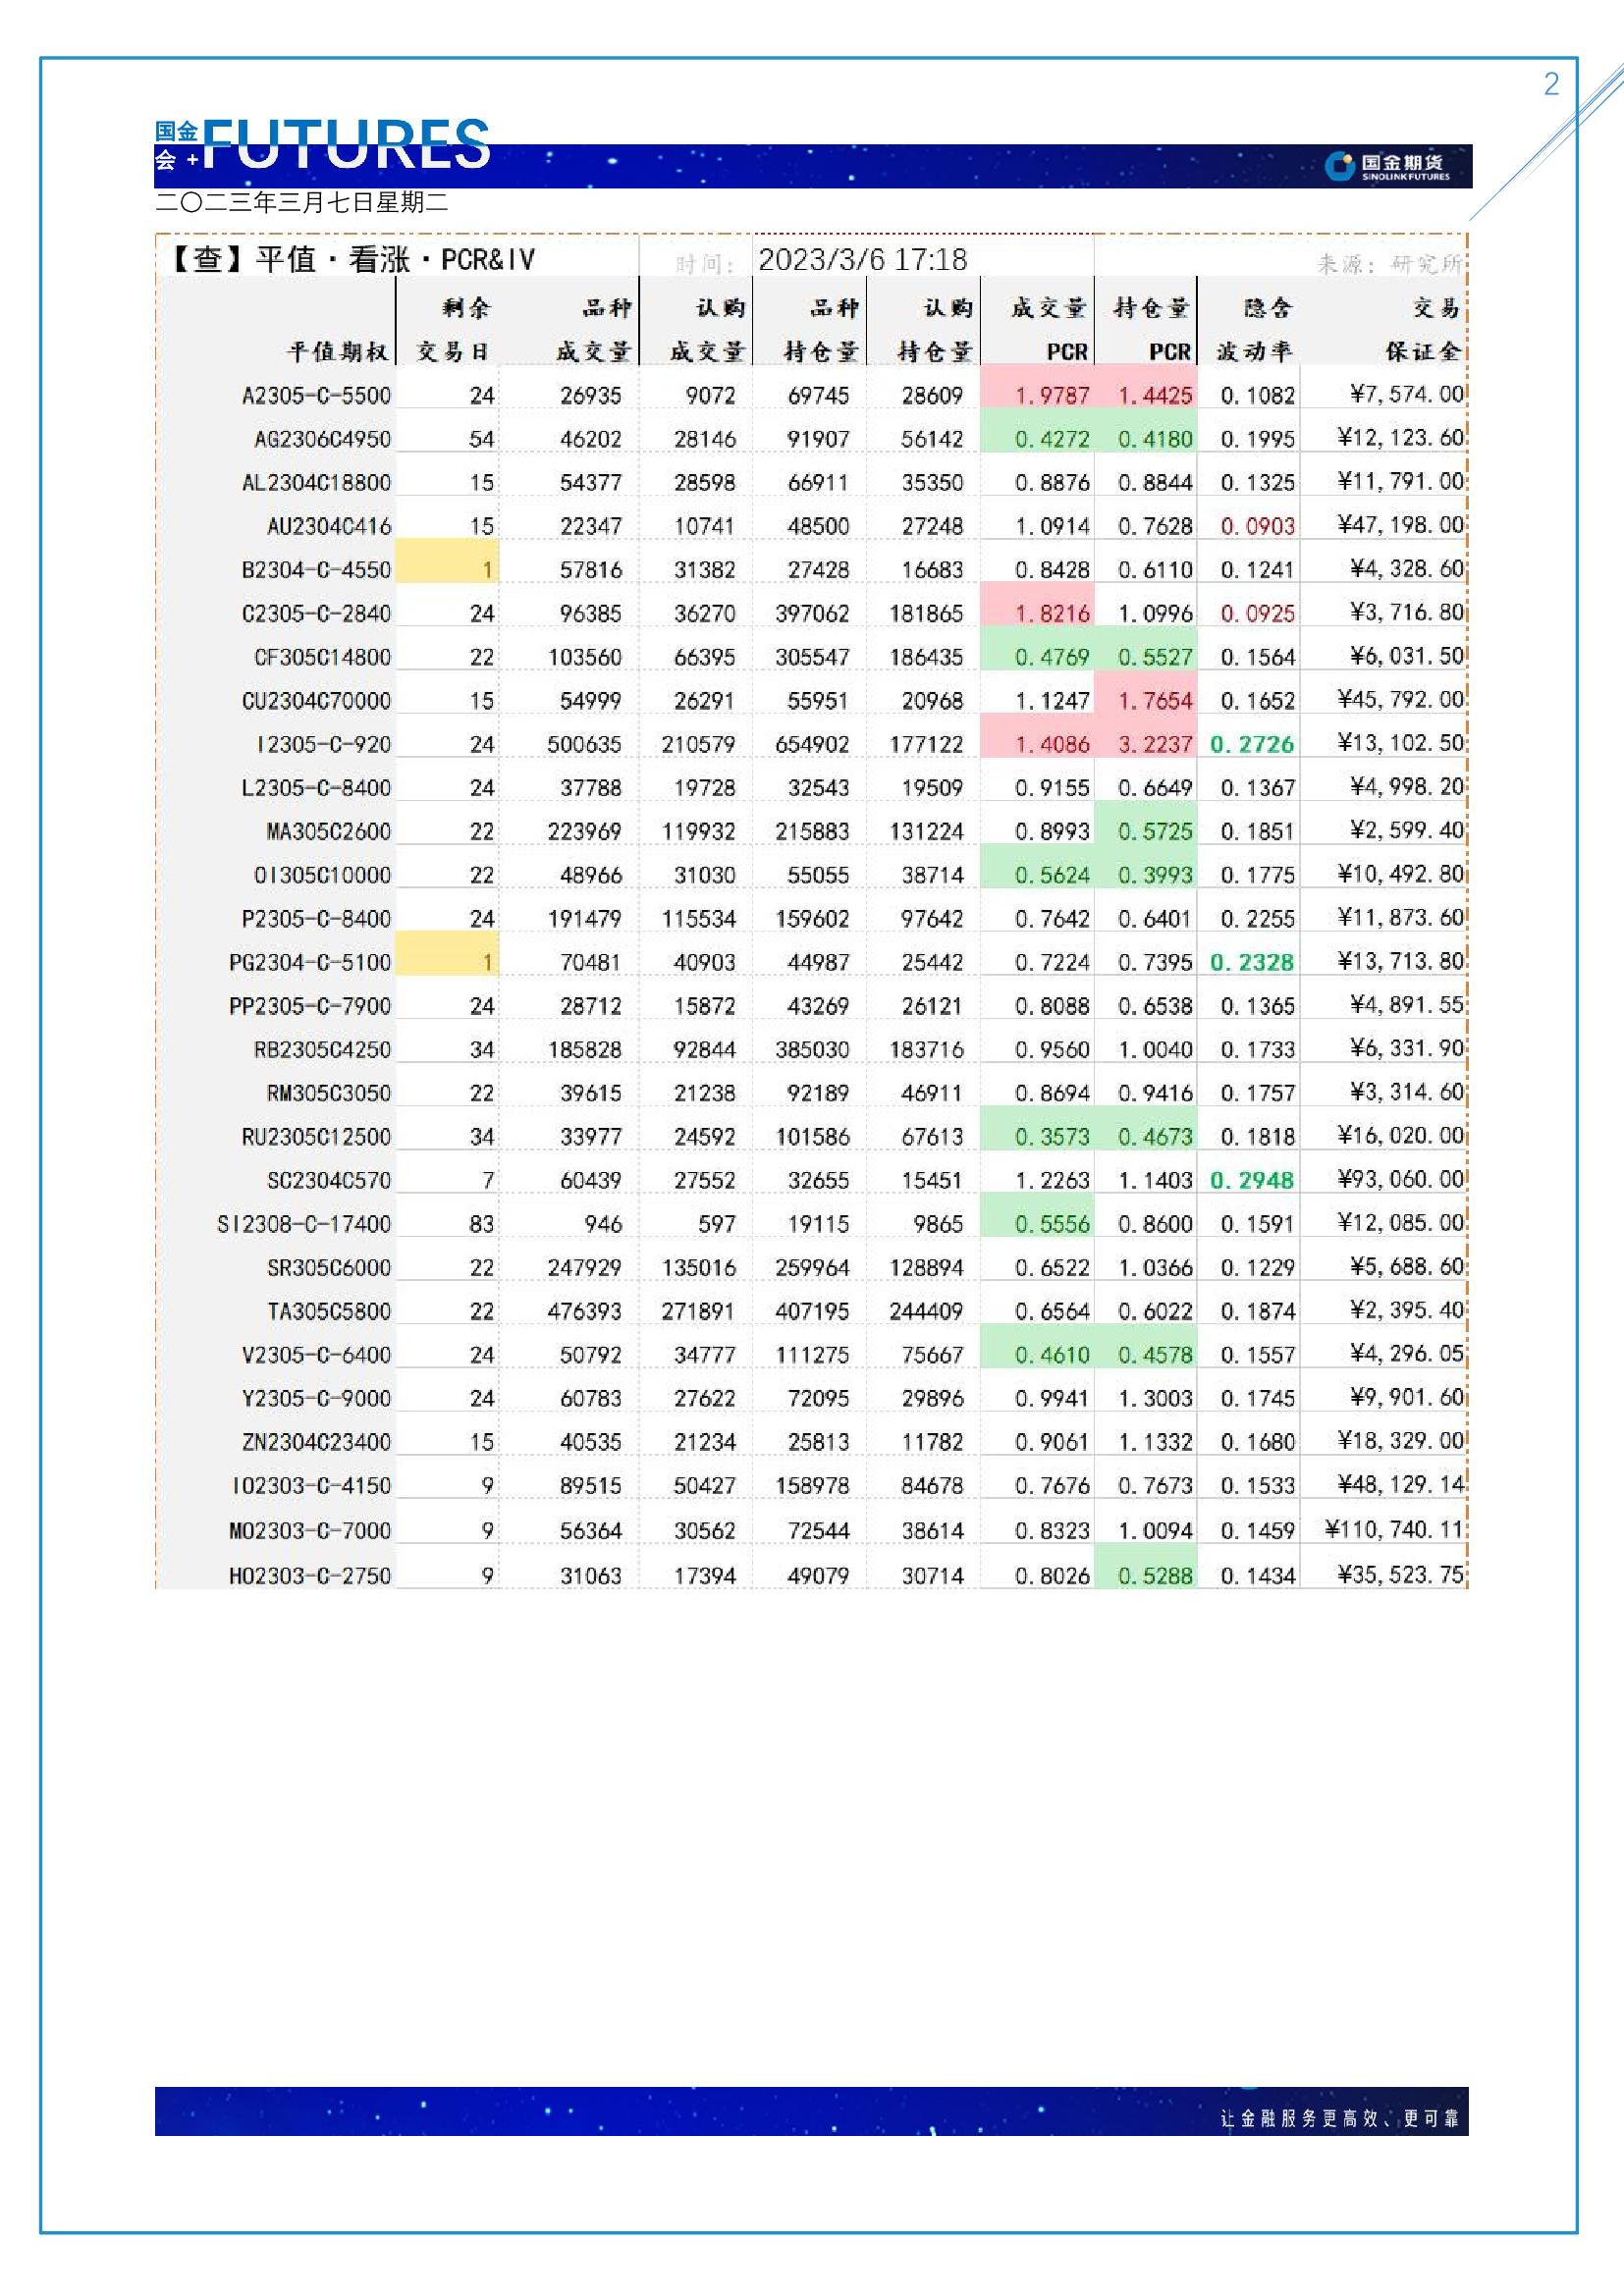1624x2296 pixels.
Task: Click the FUTURES header title
Action: [347, 143]
